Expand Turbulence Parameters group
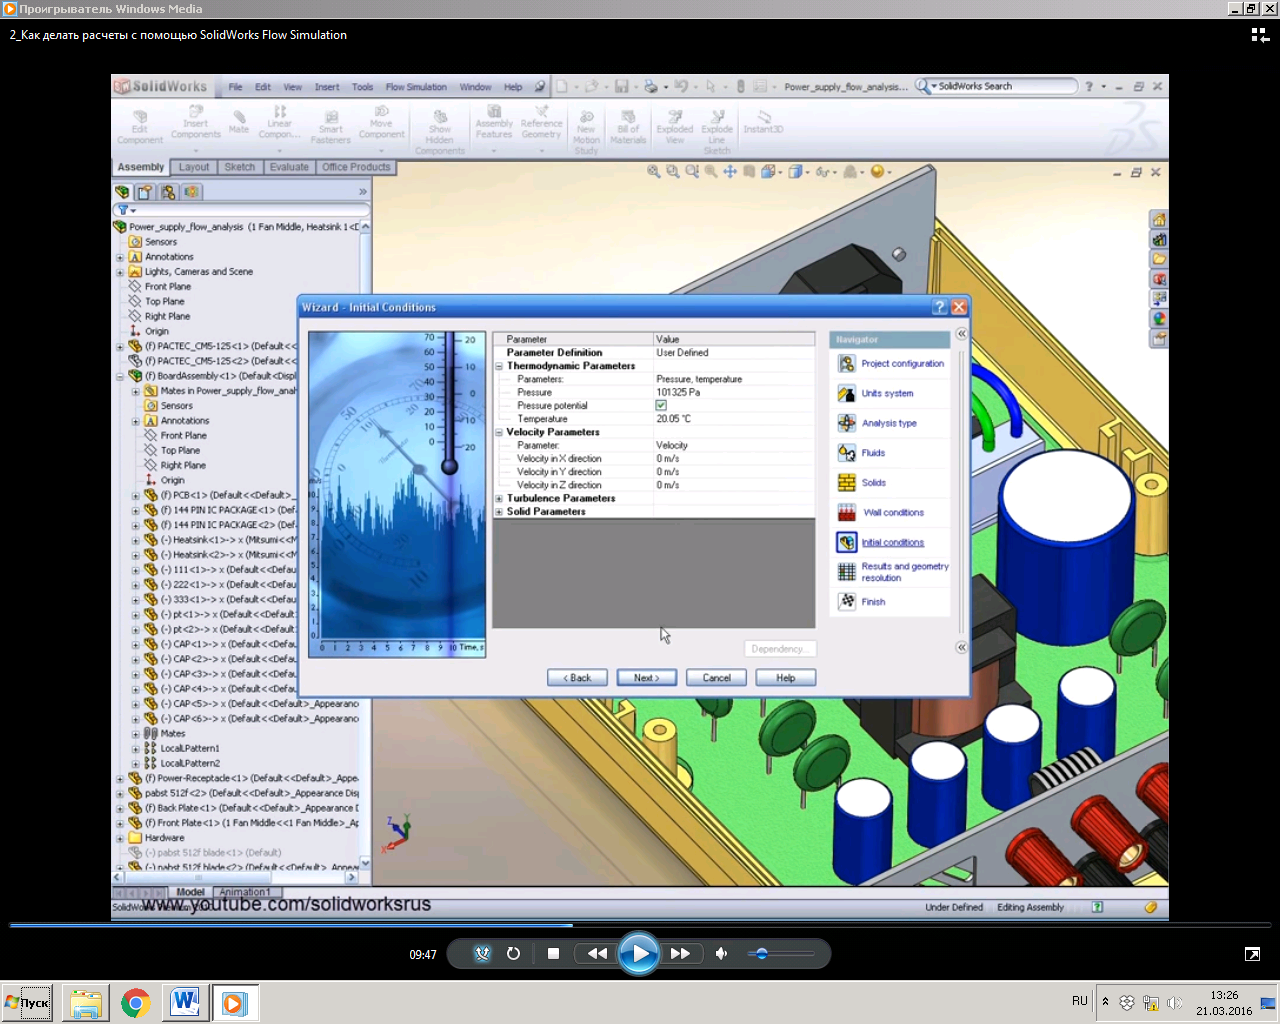 pyautogui.click(x=499, y=498)
